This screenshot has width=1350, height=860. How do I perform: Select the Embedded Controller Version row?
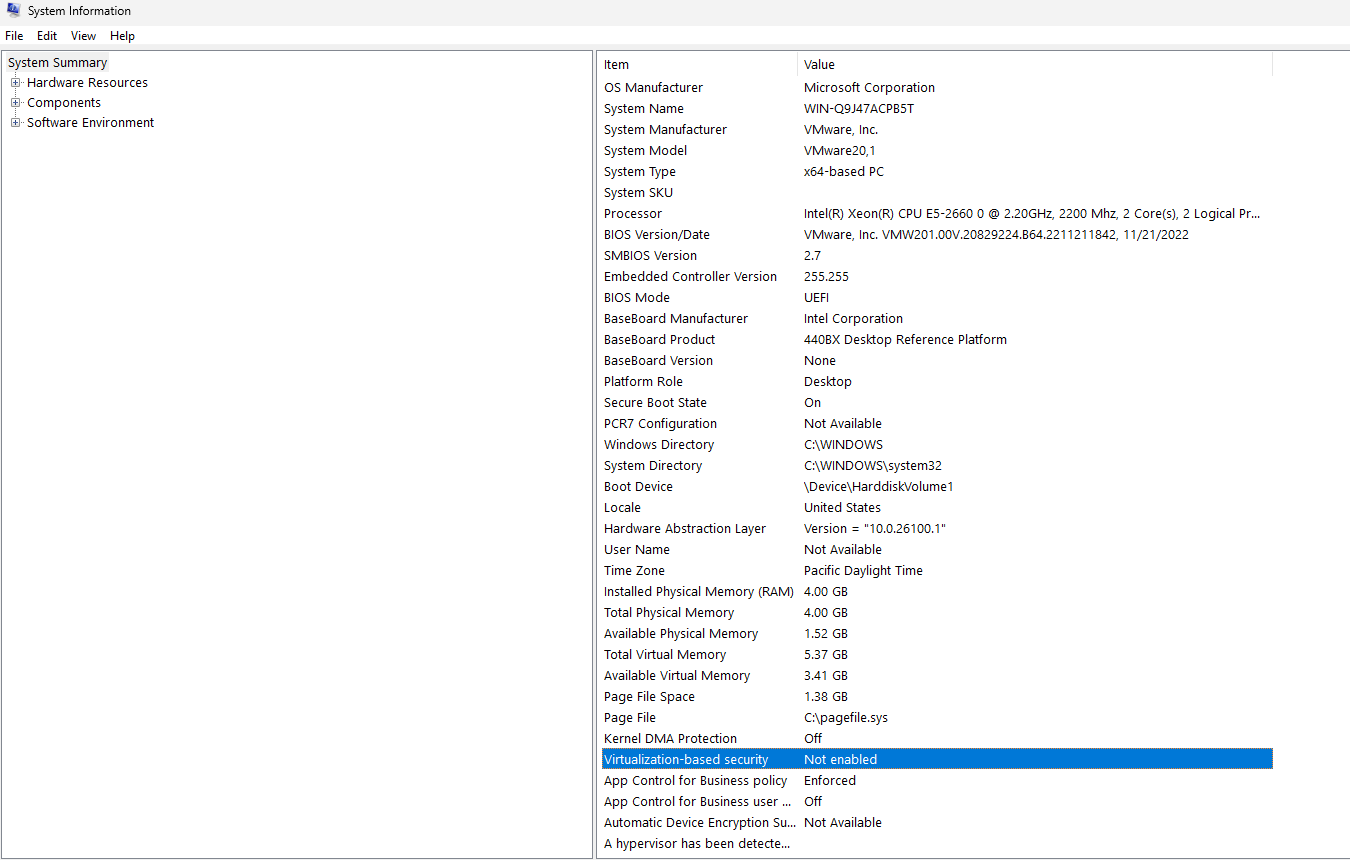pyautogui.click(x=937, y=277)
